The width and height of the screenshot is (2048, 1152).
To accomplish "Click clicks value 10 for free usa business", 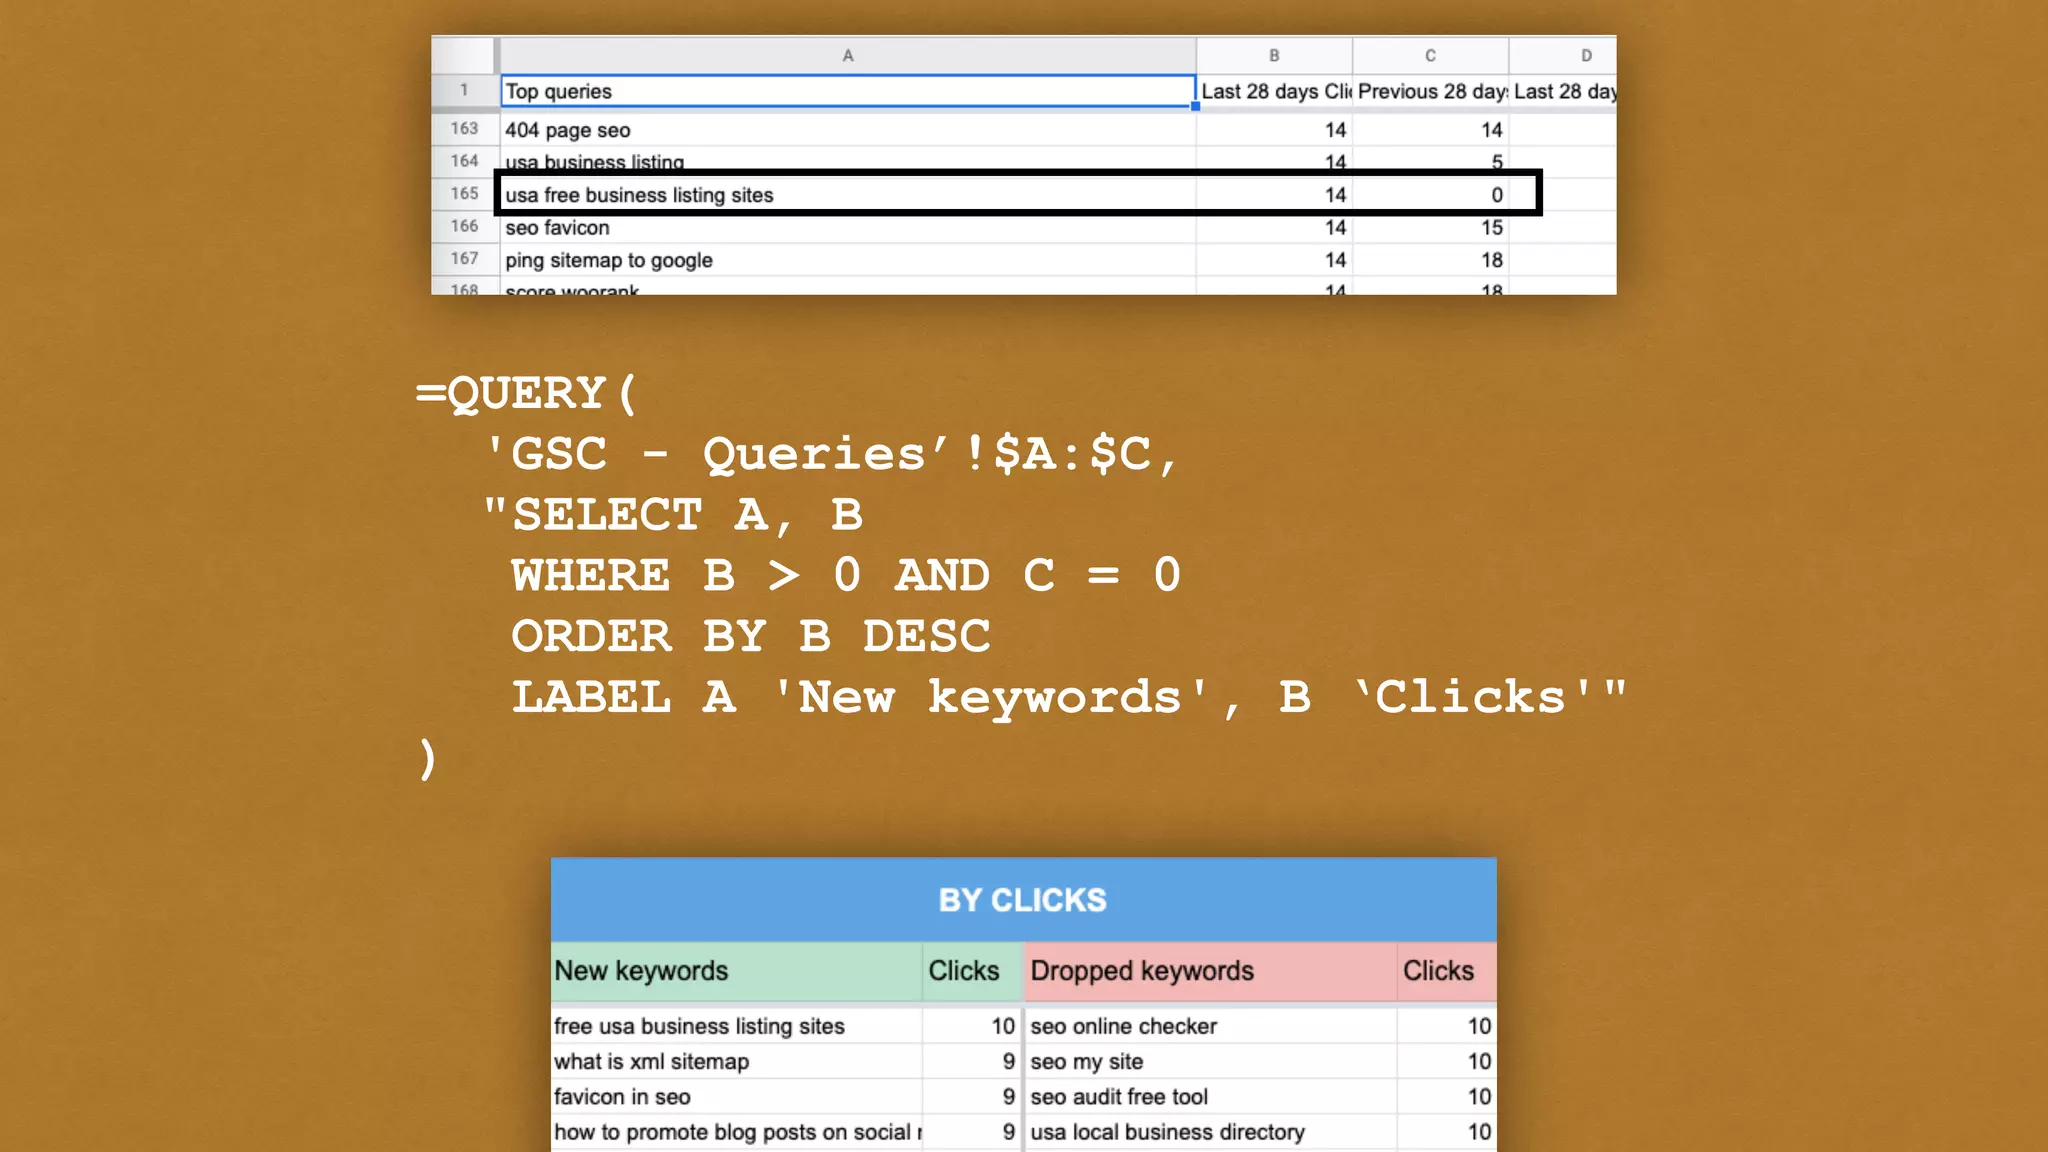I will [971, 1026].
